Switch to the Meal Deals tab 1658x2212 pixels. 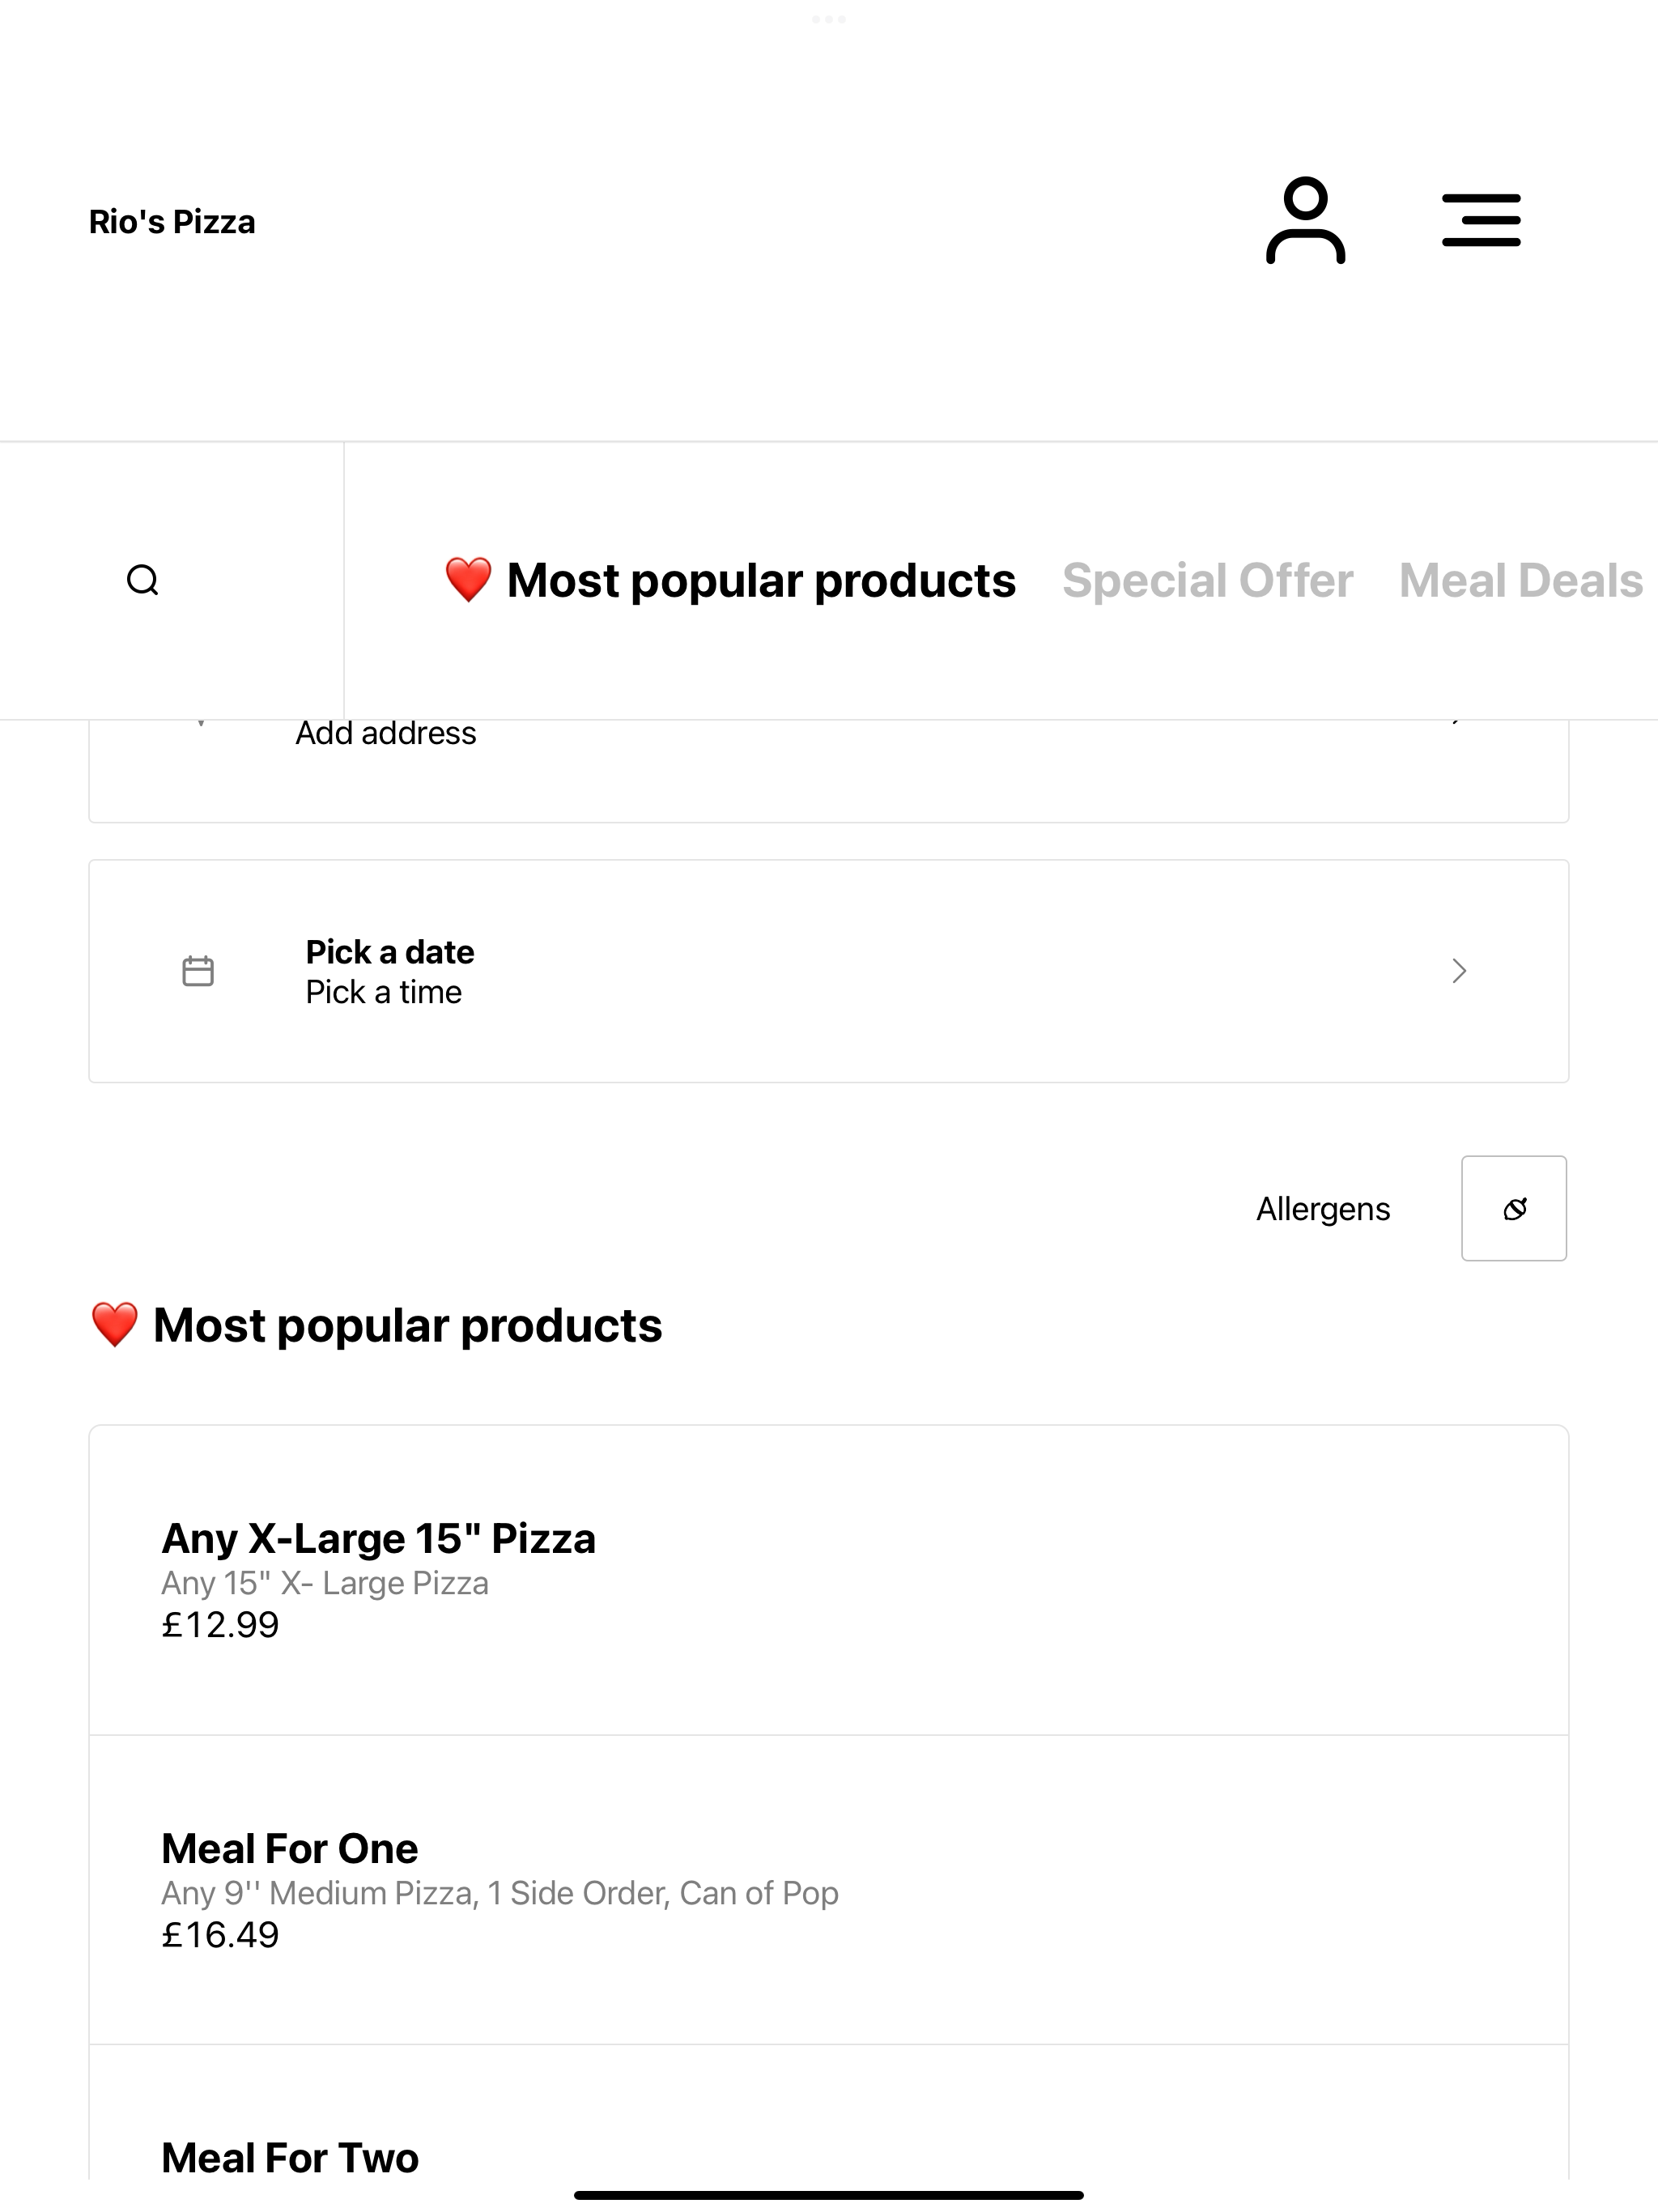tap(1520, 581)
